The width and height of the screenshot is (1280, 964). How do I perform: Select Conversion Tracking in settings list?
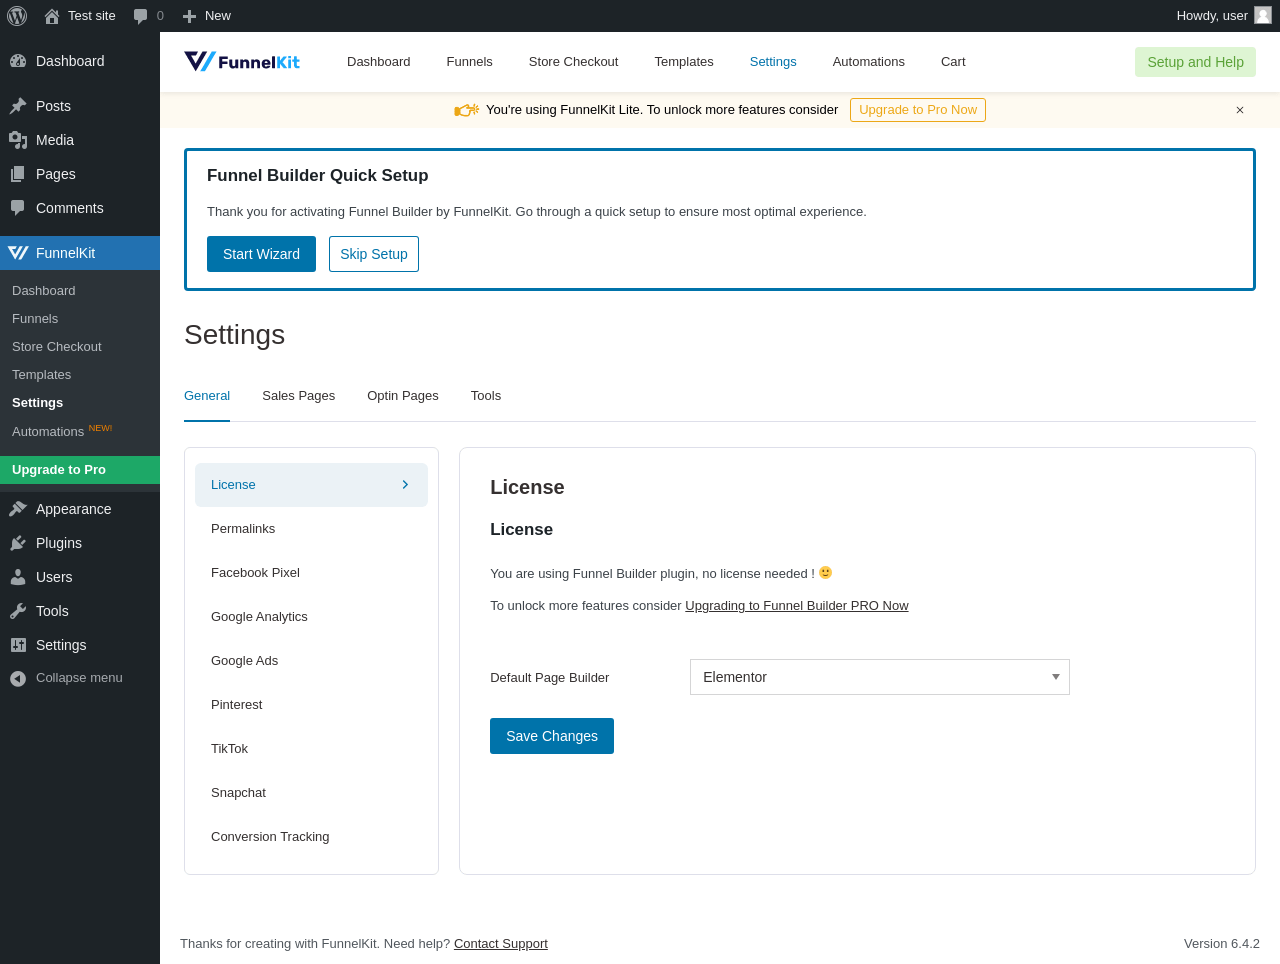point(311,837)
